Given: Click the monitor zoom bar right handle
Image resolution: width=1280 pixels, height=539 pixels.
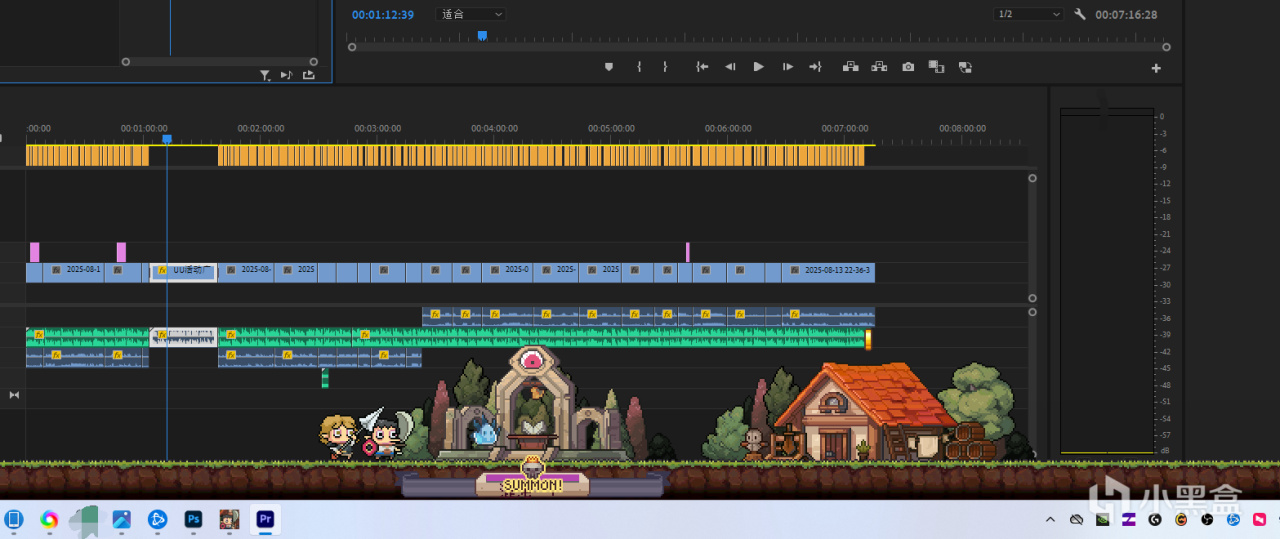Looking at the screenshot, I should pyautogui.click(x=1166, y=47).
